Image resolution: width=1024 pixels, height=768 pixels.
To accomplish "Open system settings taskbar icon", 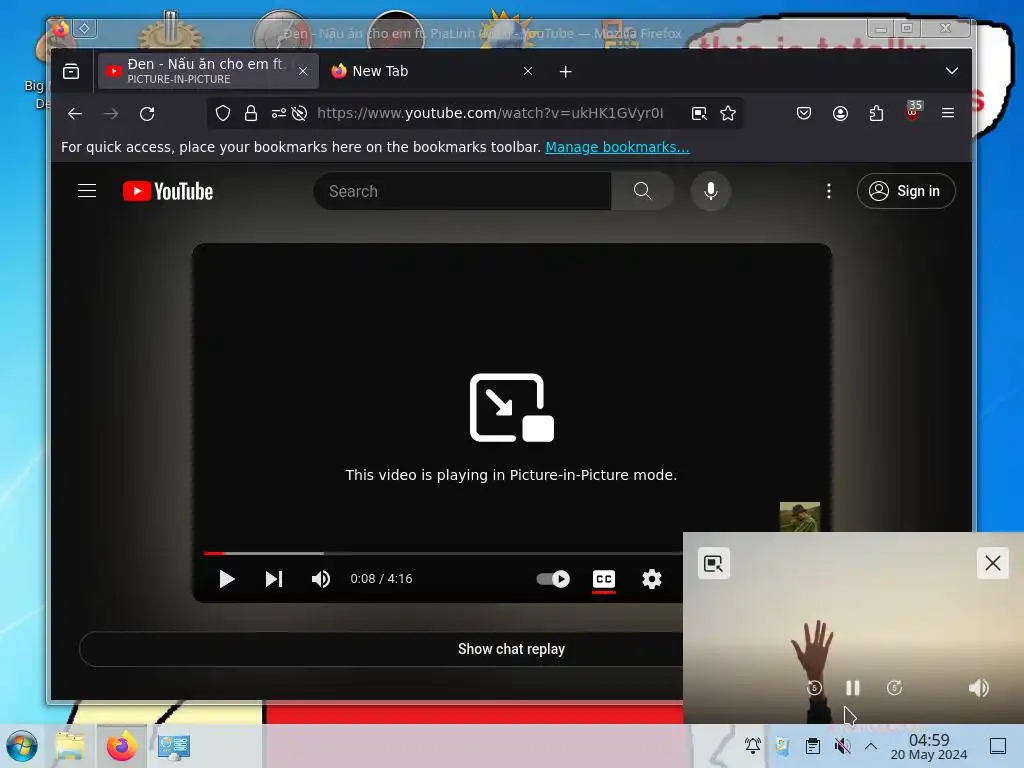I will 174,746.
